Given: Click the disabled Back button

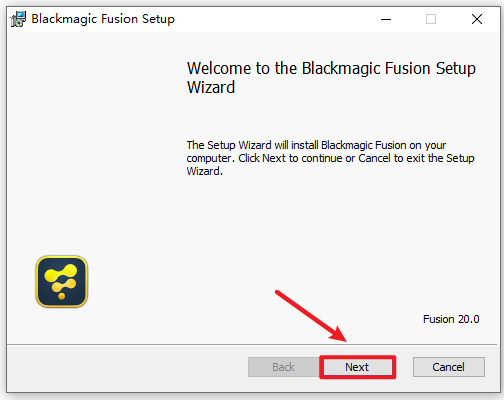Looking at the screenshot, I should pos(283,367).
